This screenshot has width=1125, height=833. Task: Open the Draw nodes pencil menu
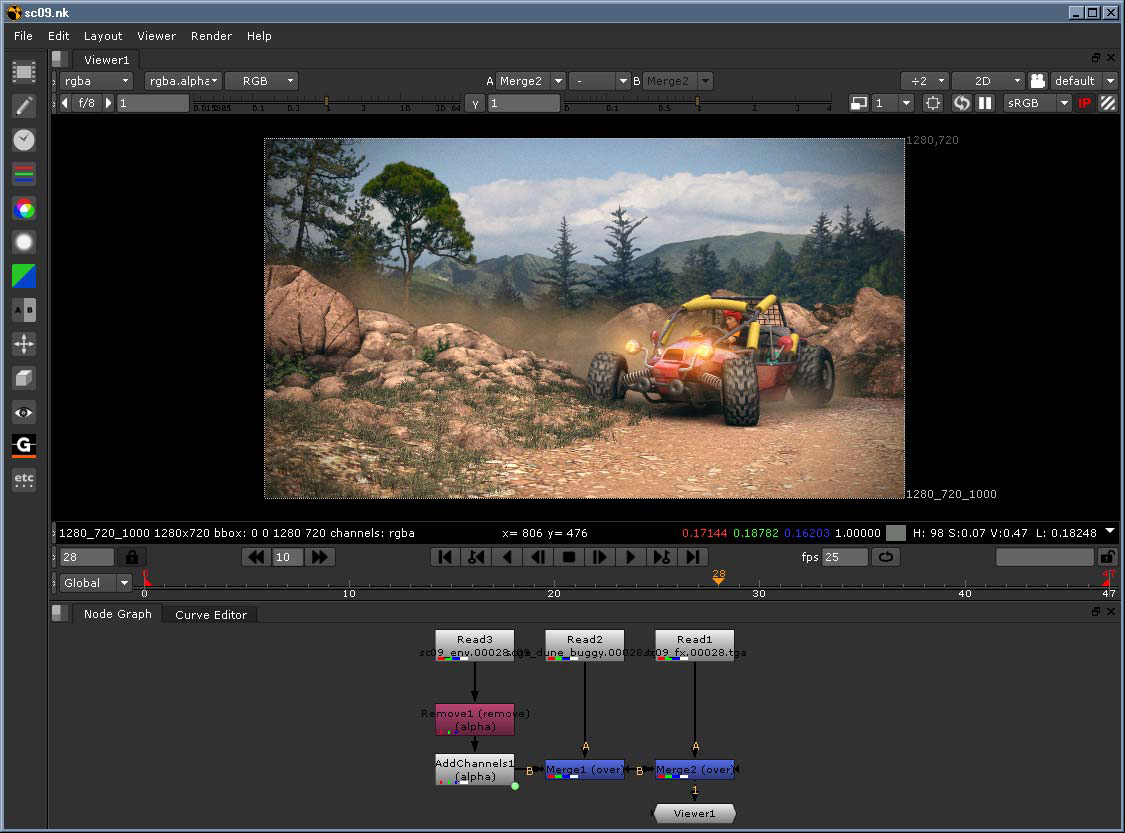(24, 106)
